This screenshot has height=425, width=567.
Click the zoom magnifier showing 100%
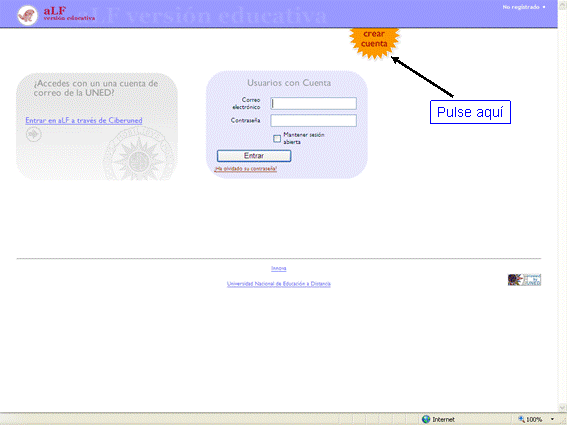pyautogui.click(x=521, y=419)
